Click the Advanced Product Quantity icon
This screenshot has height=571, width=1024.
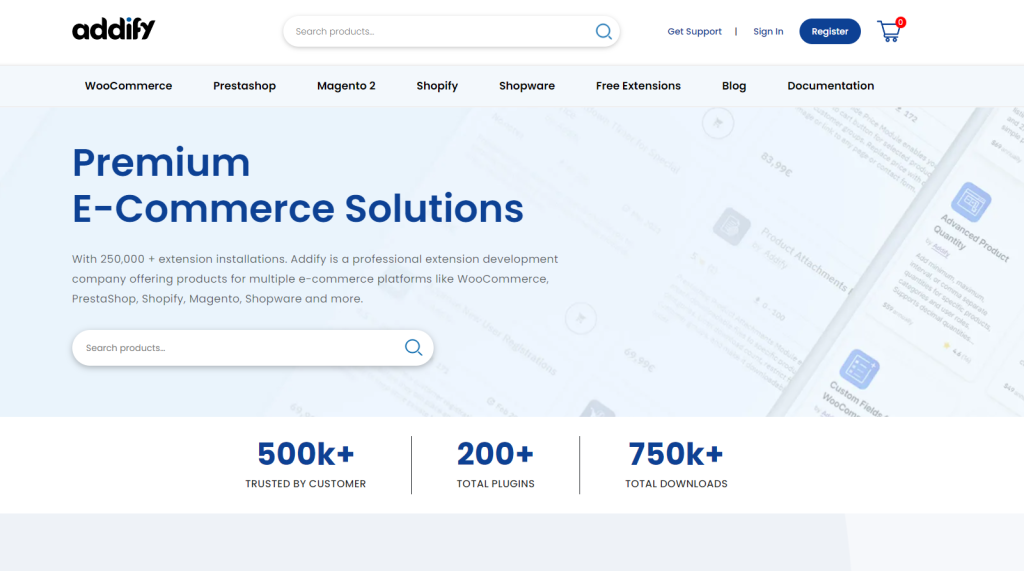[970, 203]
